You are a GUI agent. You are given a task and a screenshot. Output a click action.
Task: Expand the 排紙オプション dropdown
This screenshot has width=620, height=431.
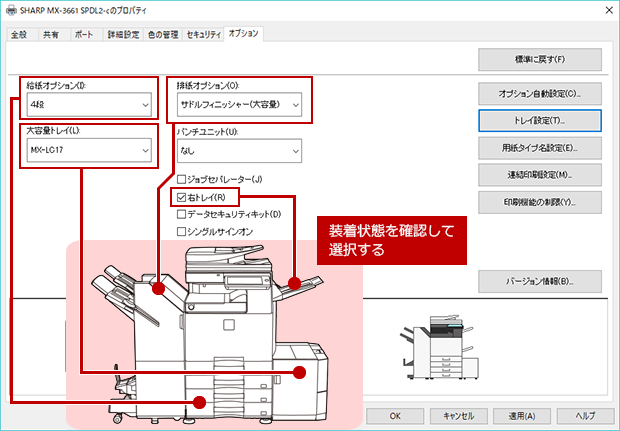pos(239,105)
